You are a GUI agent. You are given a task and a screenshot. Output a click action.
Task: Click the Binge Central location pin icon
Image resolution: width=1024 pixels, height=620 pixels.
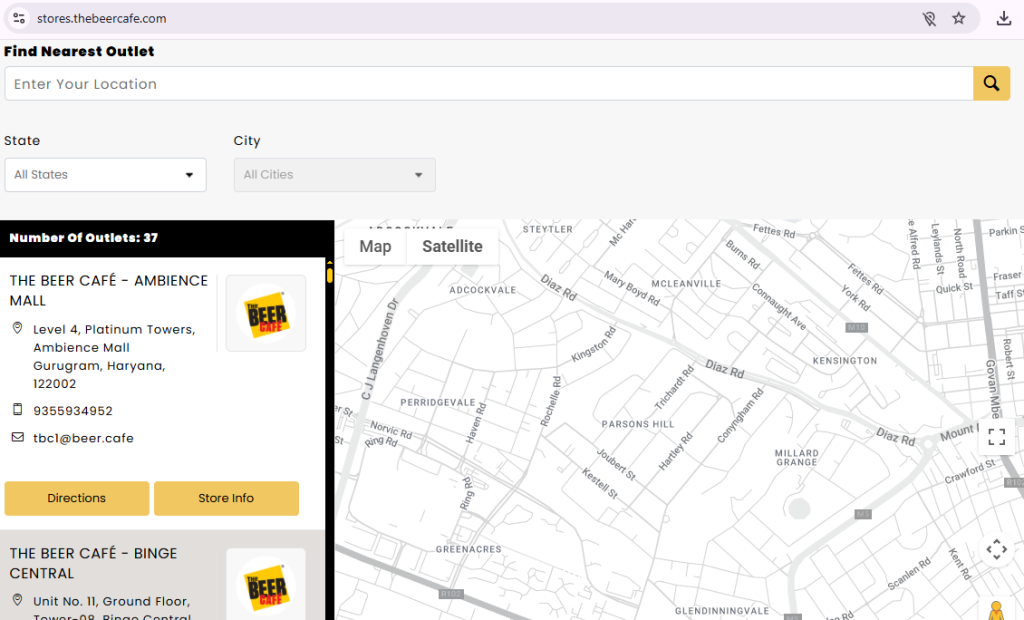click(x=18, y=600)
